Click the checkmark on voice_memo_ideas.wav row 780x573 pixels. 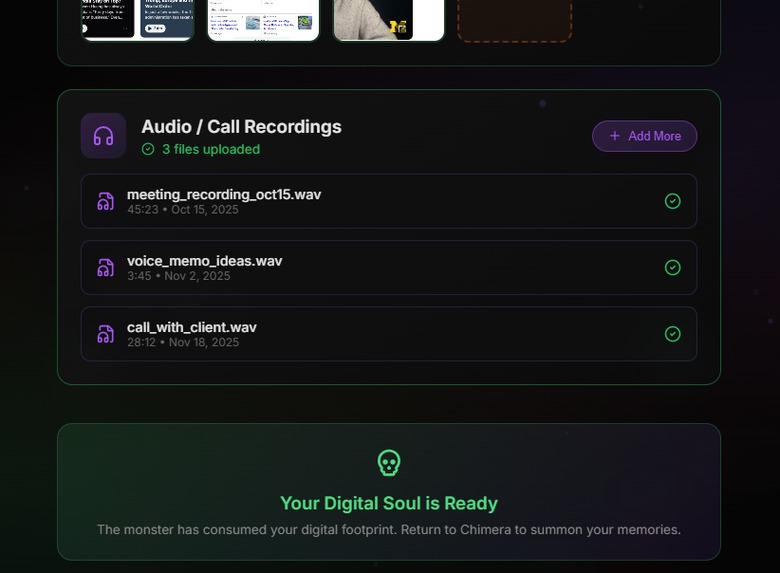pos(673,268)
